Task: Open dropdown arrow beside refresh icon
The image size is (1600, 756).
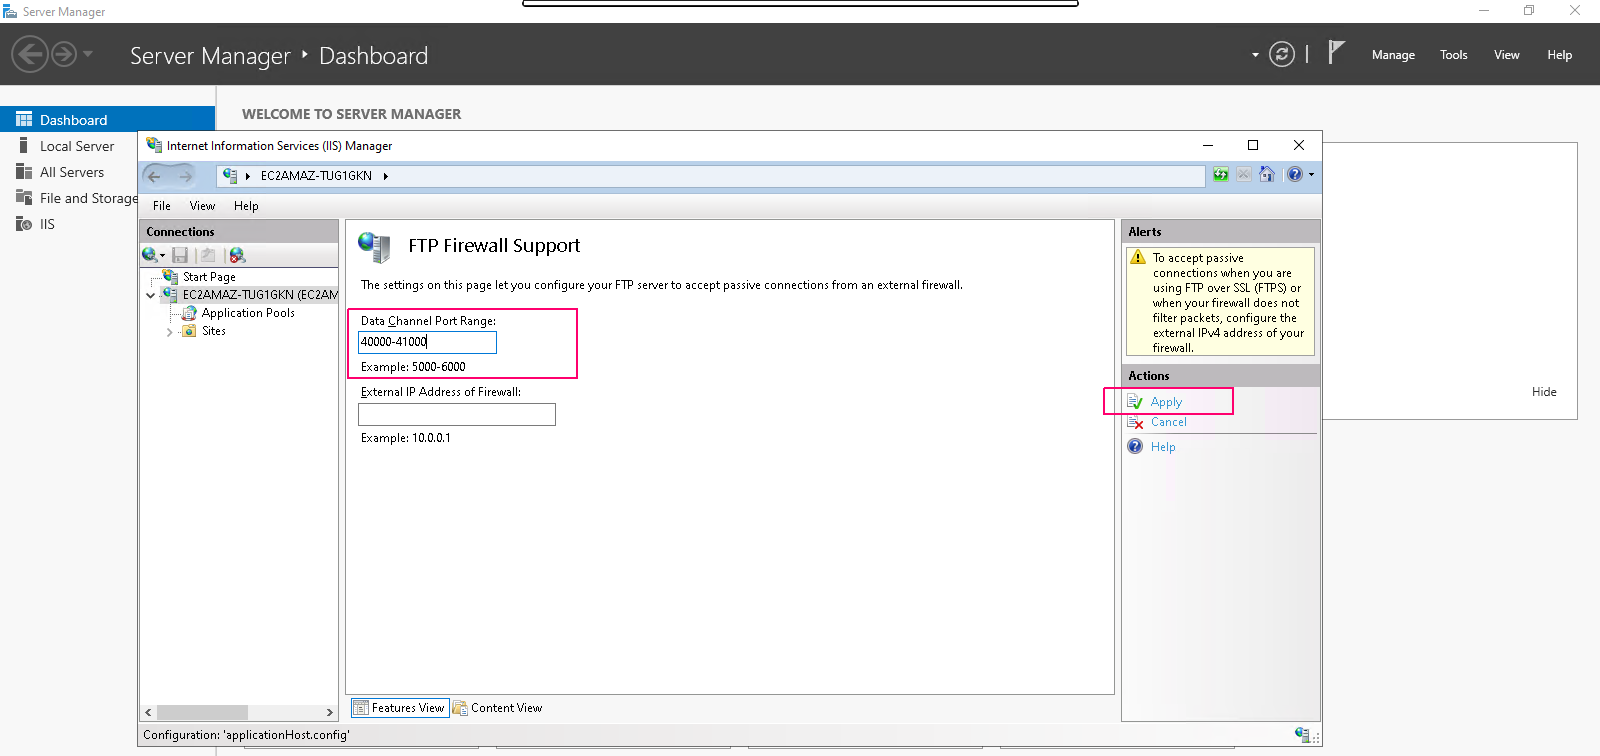Action: (x=1255, y=55)
